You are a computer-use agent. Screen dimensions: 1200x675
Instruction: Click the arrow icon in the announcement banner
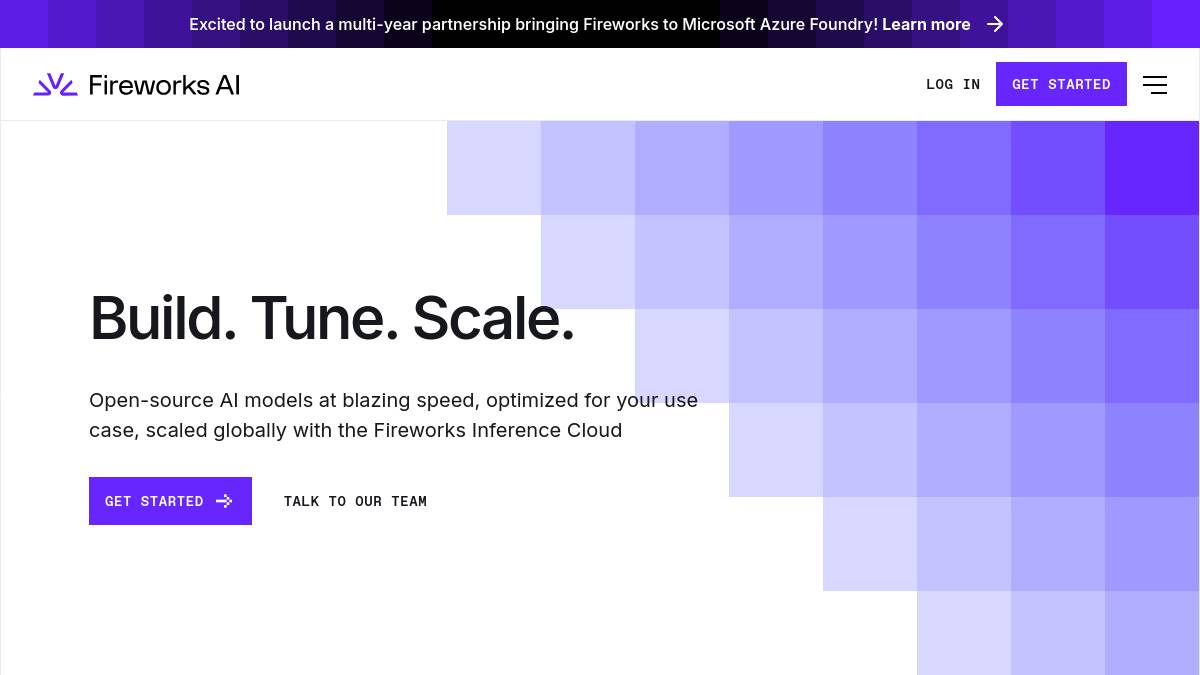pyautogui.click(x=995, y=24)
